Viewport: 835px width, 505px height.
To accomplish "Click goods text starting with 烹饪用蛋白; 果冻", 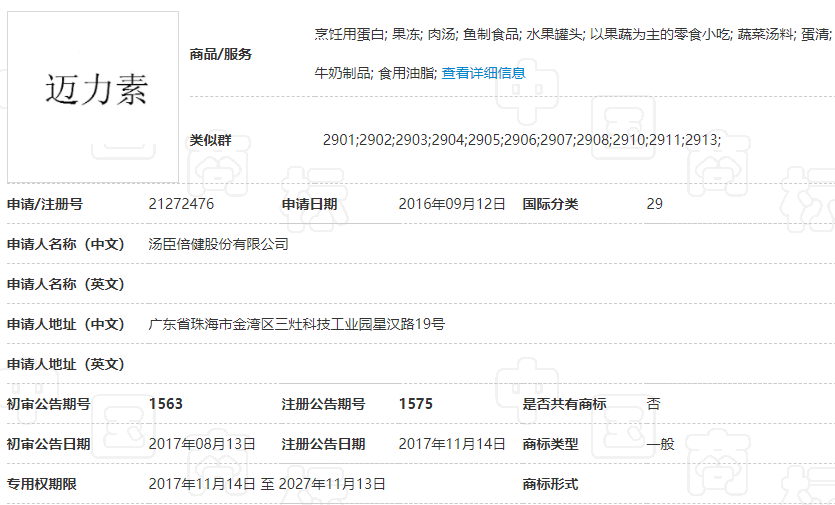I will (x=573, y=34).
